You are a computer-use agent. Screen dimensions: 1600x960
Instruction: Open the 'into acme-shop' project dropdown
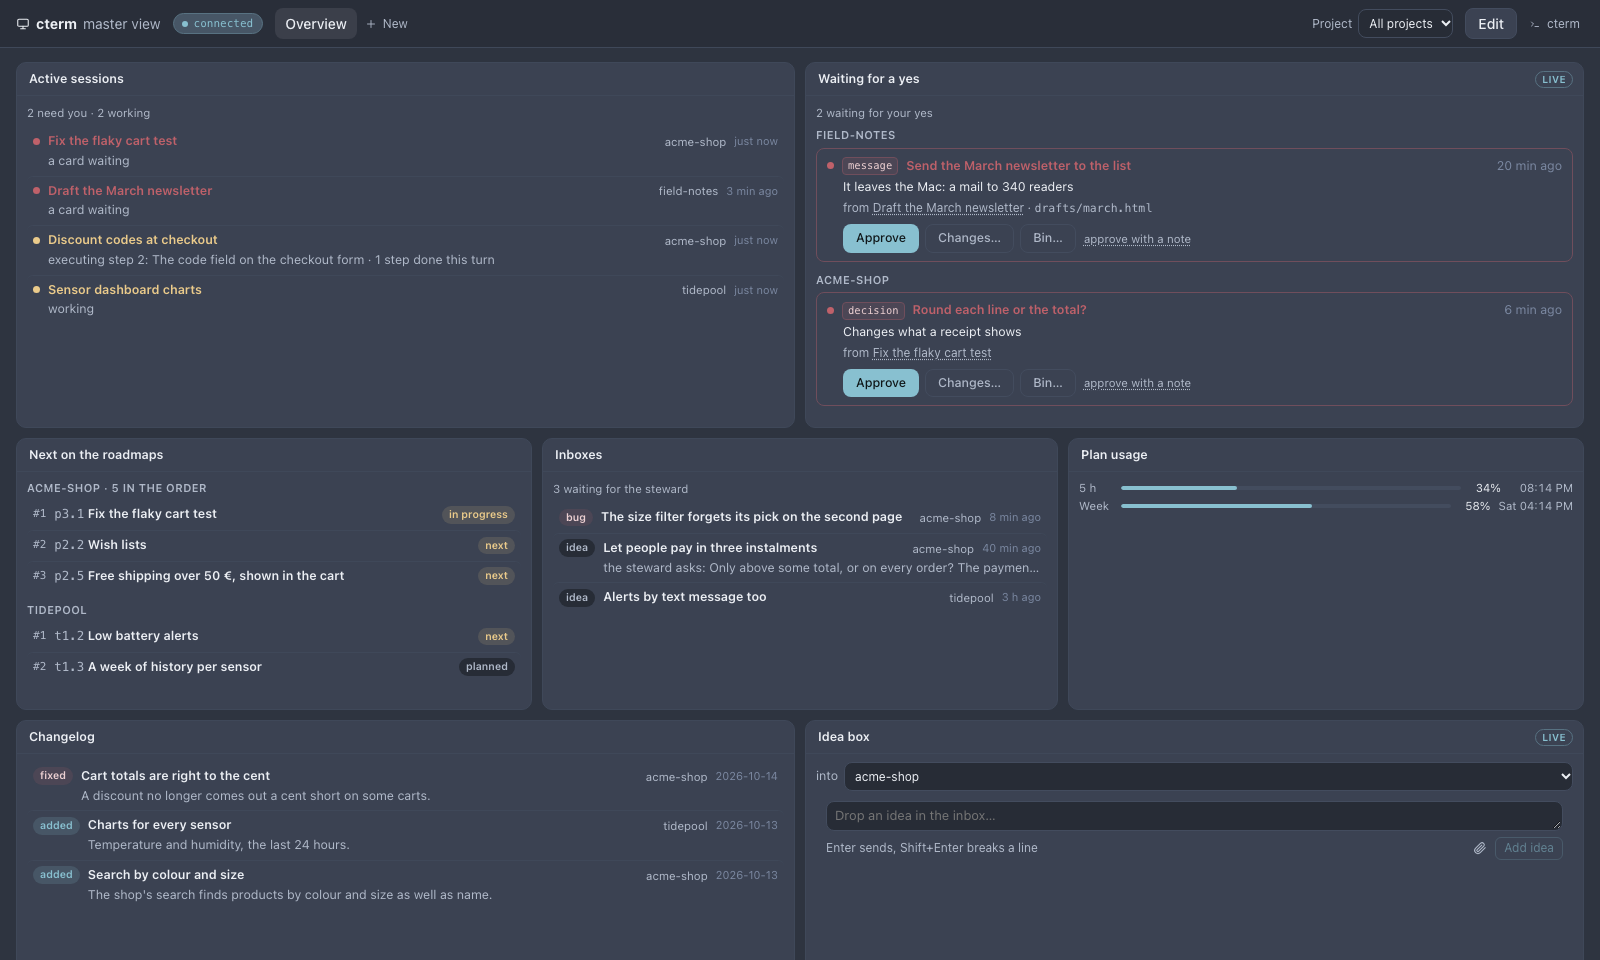(1208, 776)
